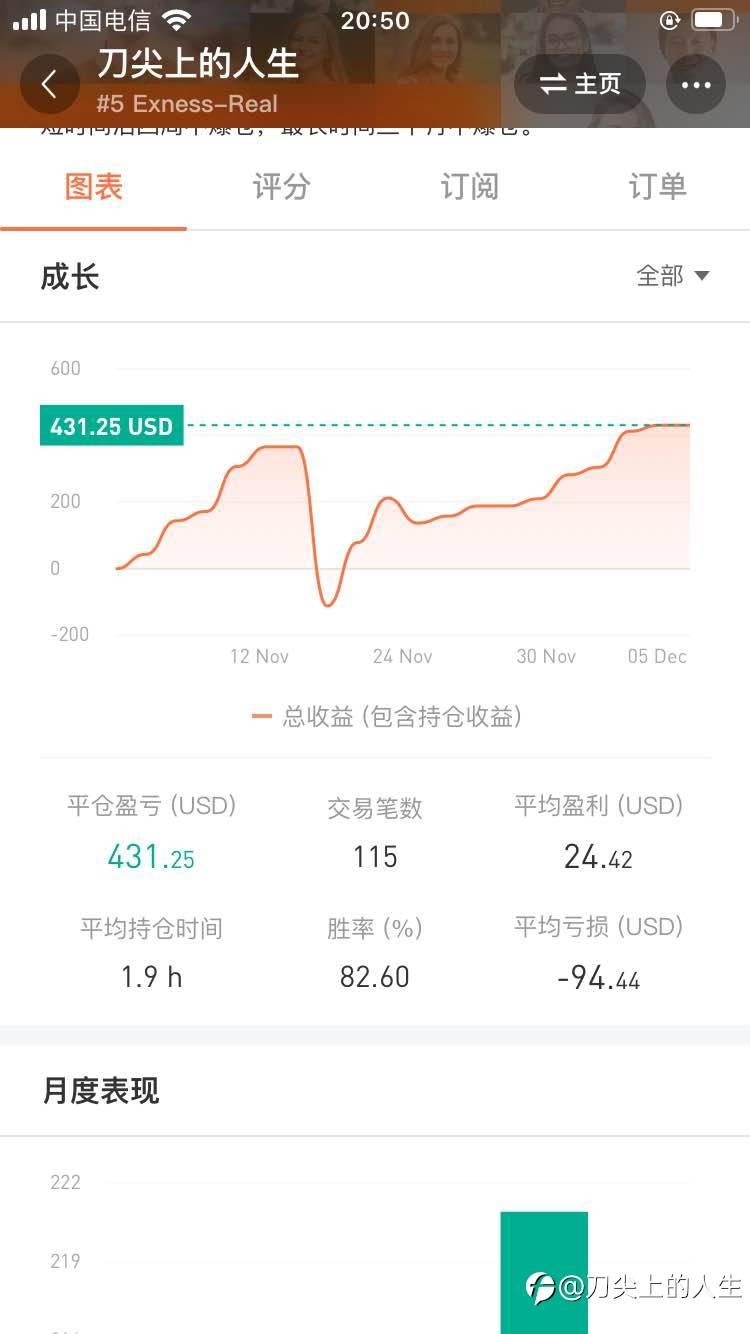Open the 订单 tab
Screen dimensions: 750x1334
(x=657, y=187)
